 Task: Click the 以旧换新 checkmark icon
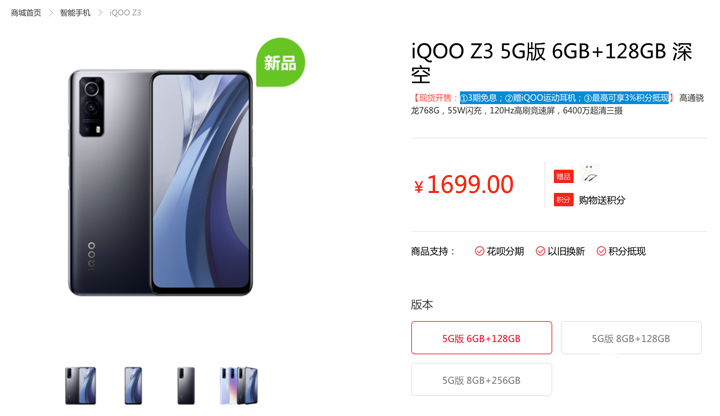pyautogui.click(x=540, y=251)
